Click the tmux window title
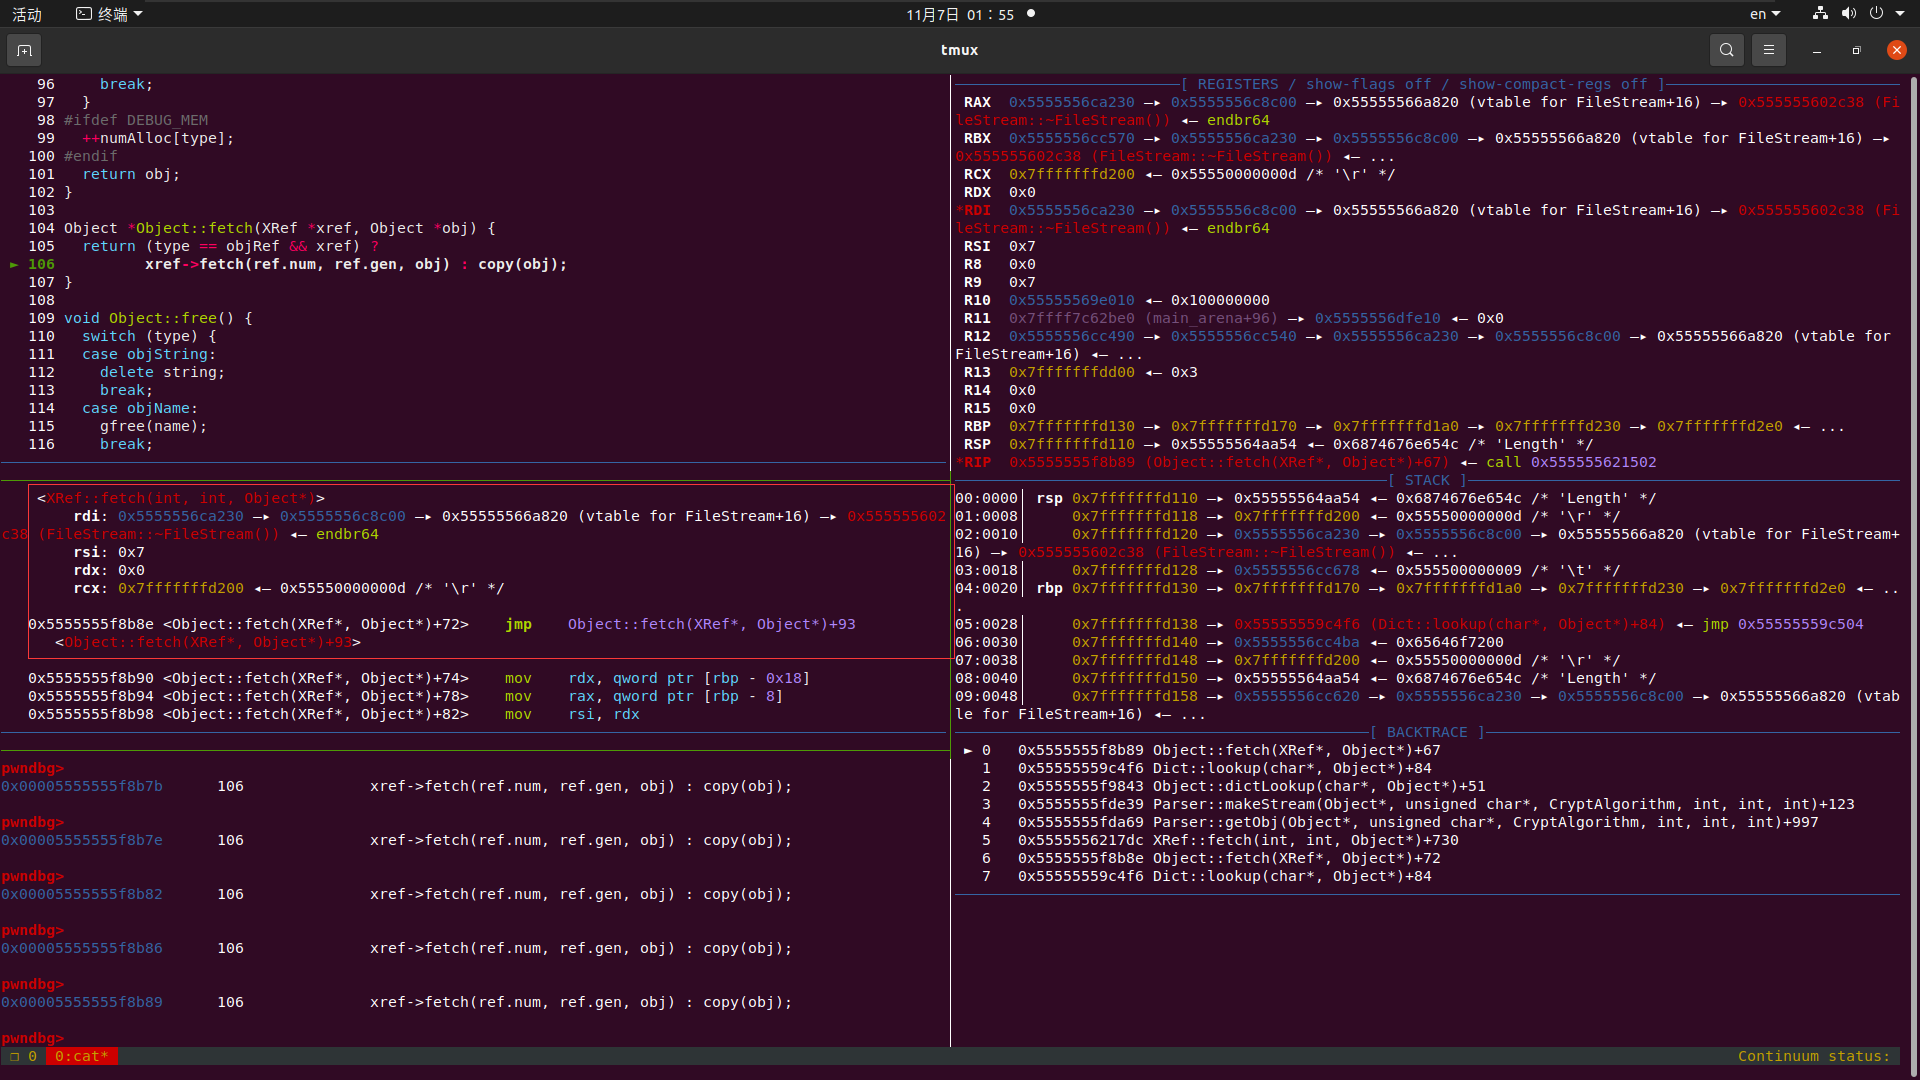The width and height of the screenshot is (1920, 1080). 959,50
